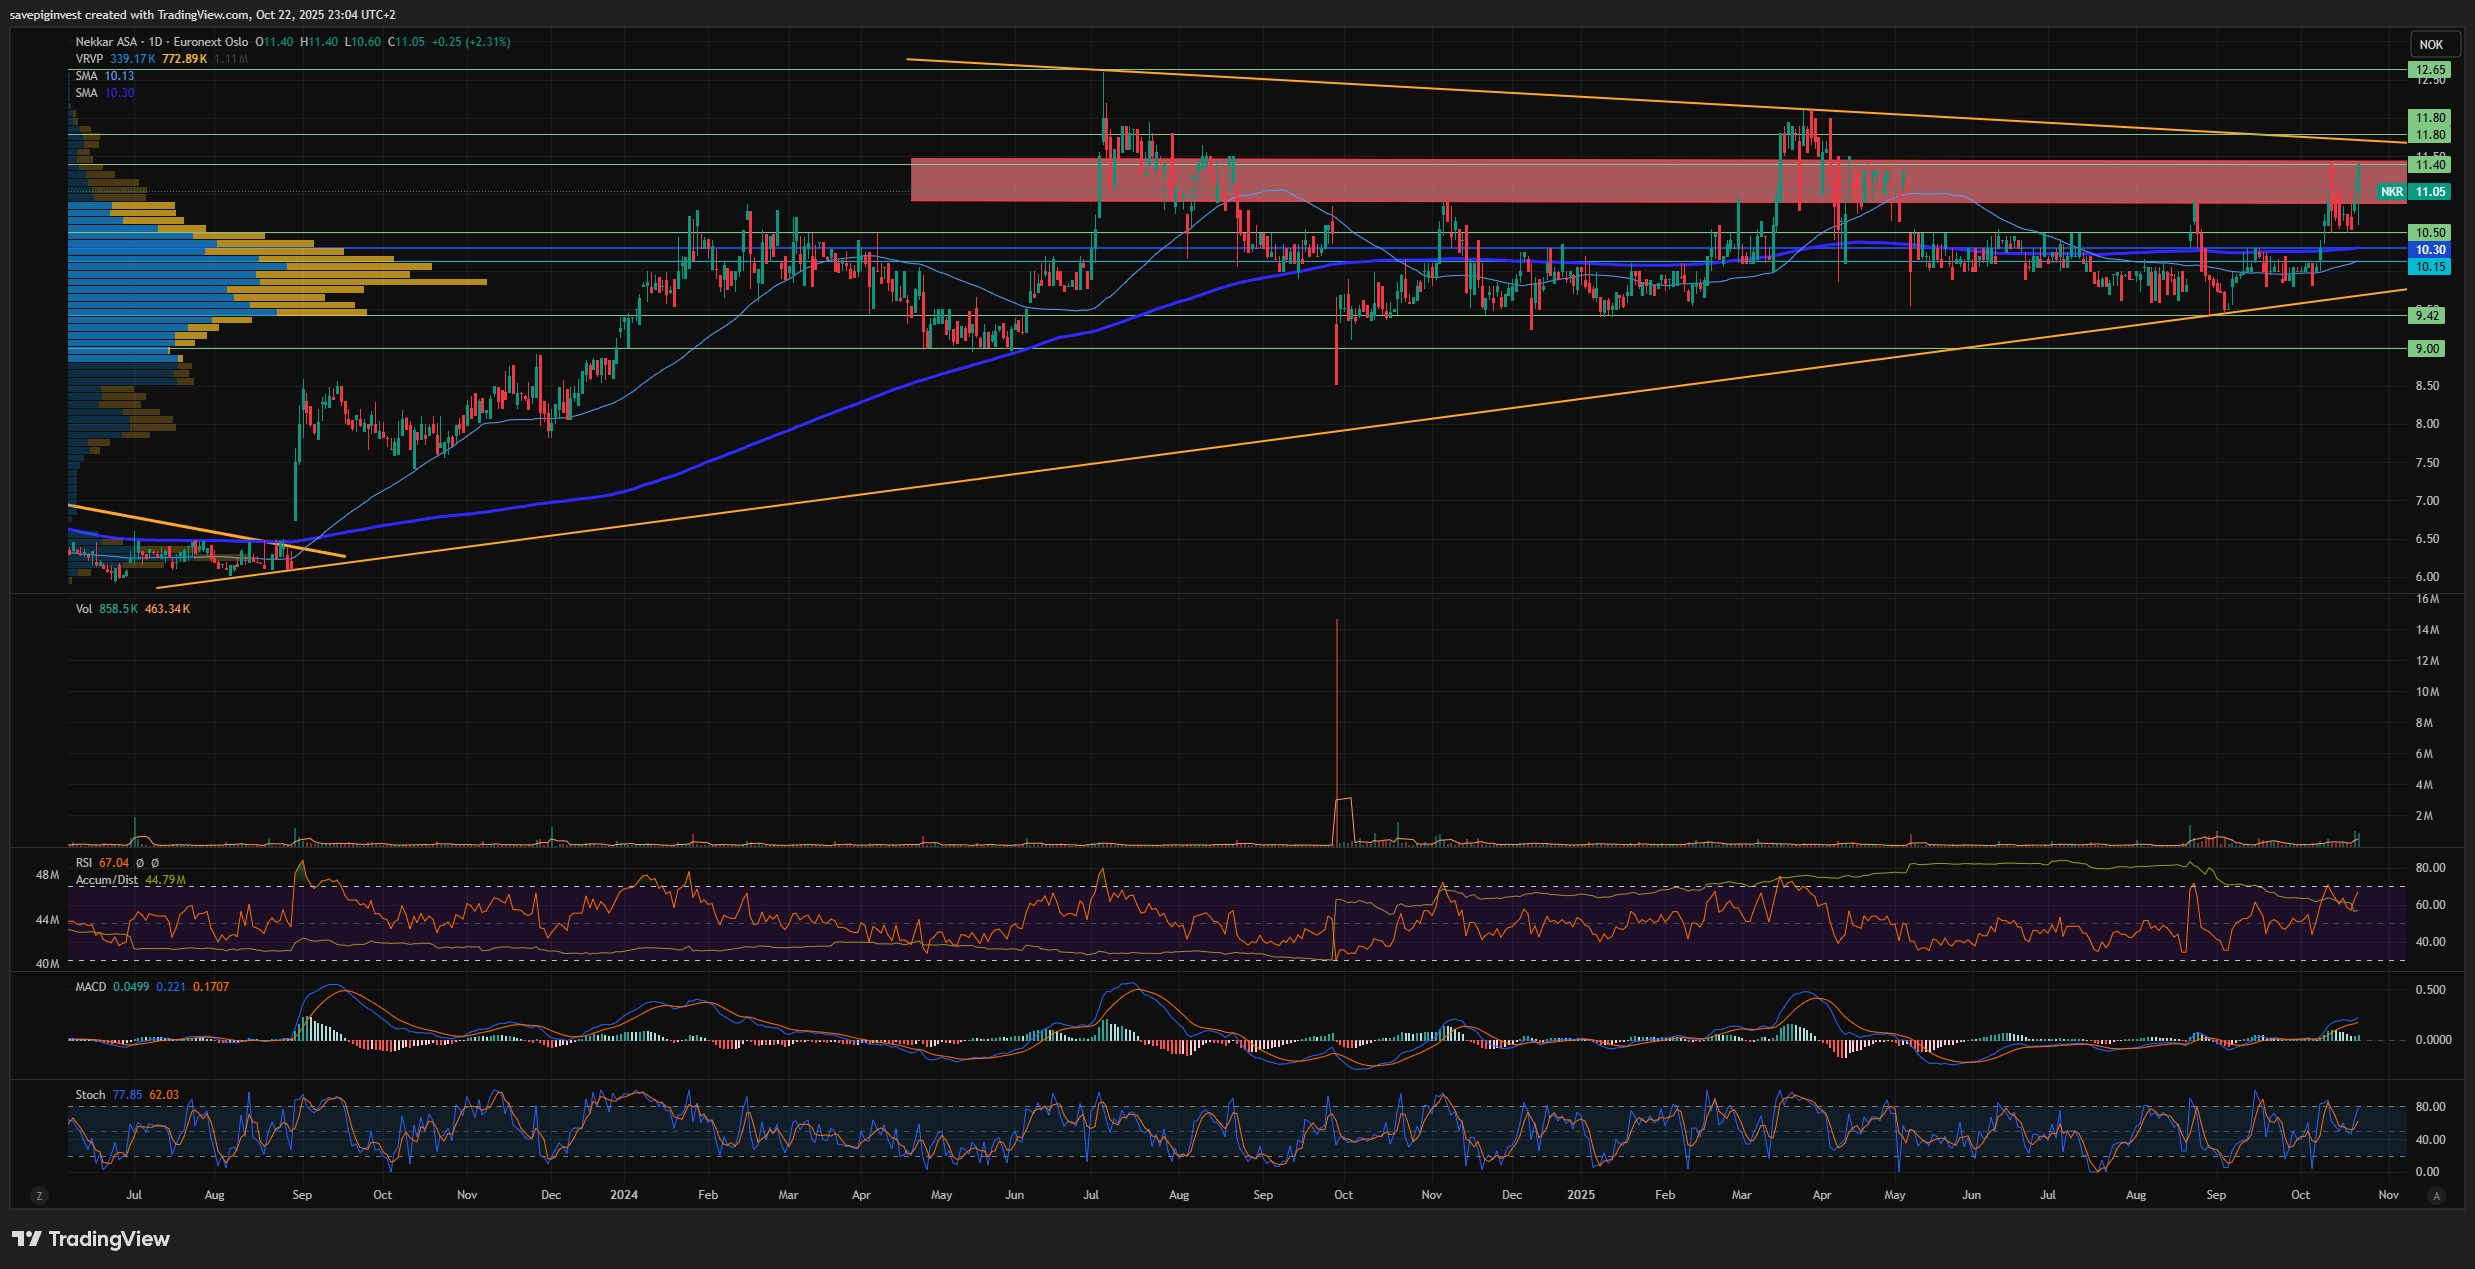The image size is (2475, 1269).
Task: Click the NKR 11.05 current price tag
Action: 2420,192
